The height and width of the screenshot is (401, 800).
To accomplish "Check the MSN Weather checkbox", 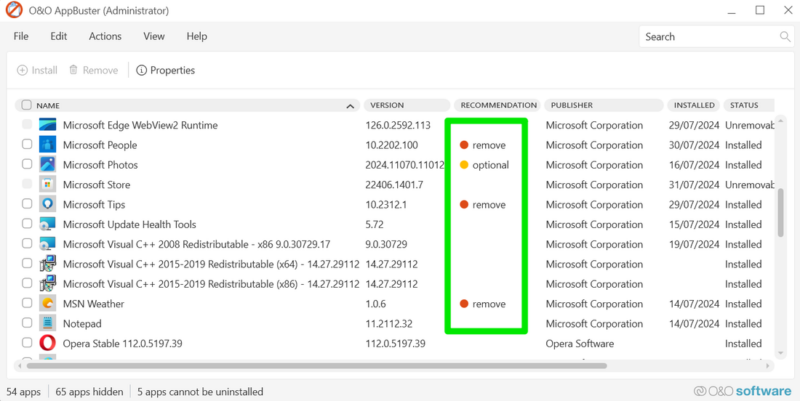I will 27,304.
